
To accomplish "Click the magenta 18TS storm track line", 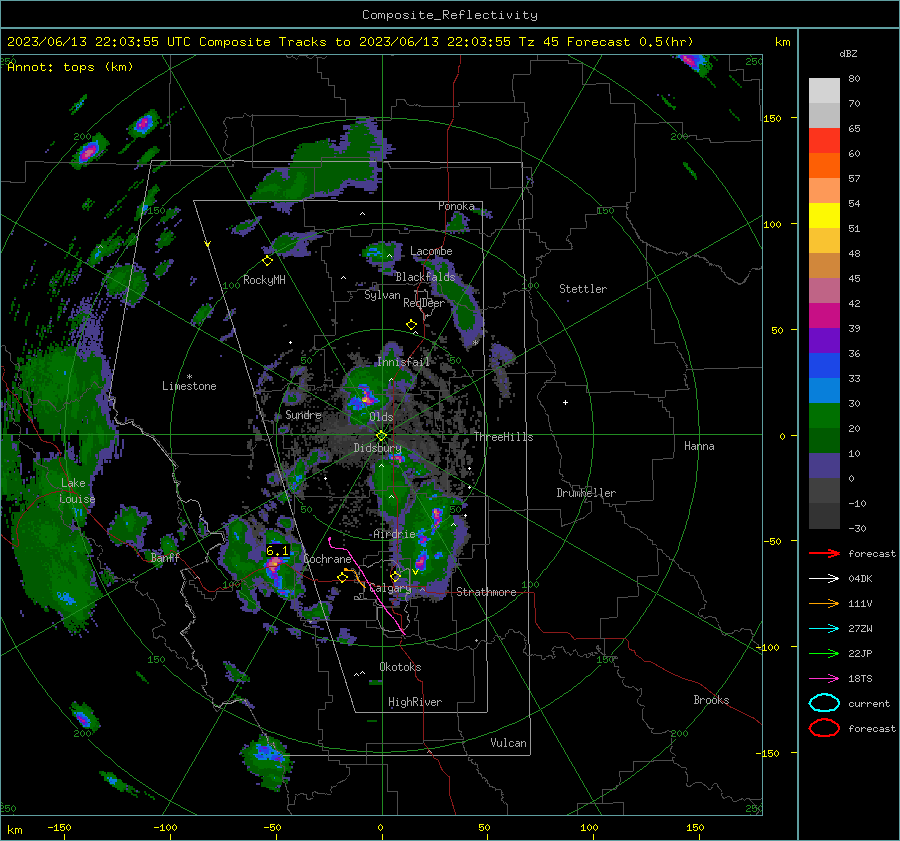I will click(x=368, y=588).
